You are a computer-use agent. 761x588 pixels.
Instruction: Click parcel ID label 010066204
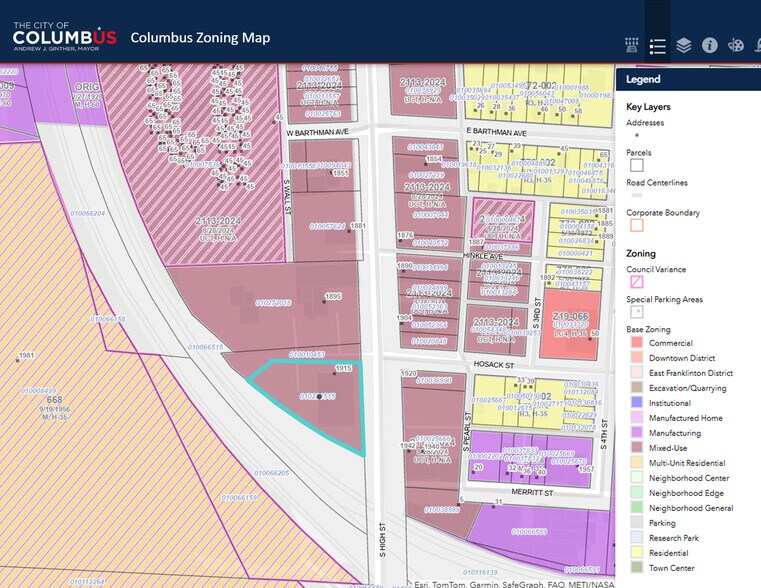pyautogui.click(x=87, y=213)
